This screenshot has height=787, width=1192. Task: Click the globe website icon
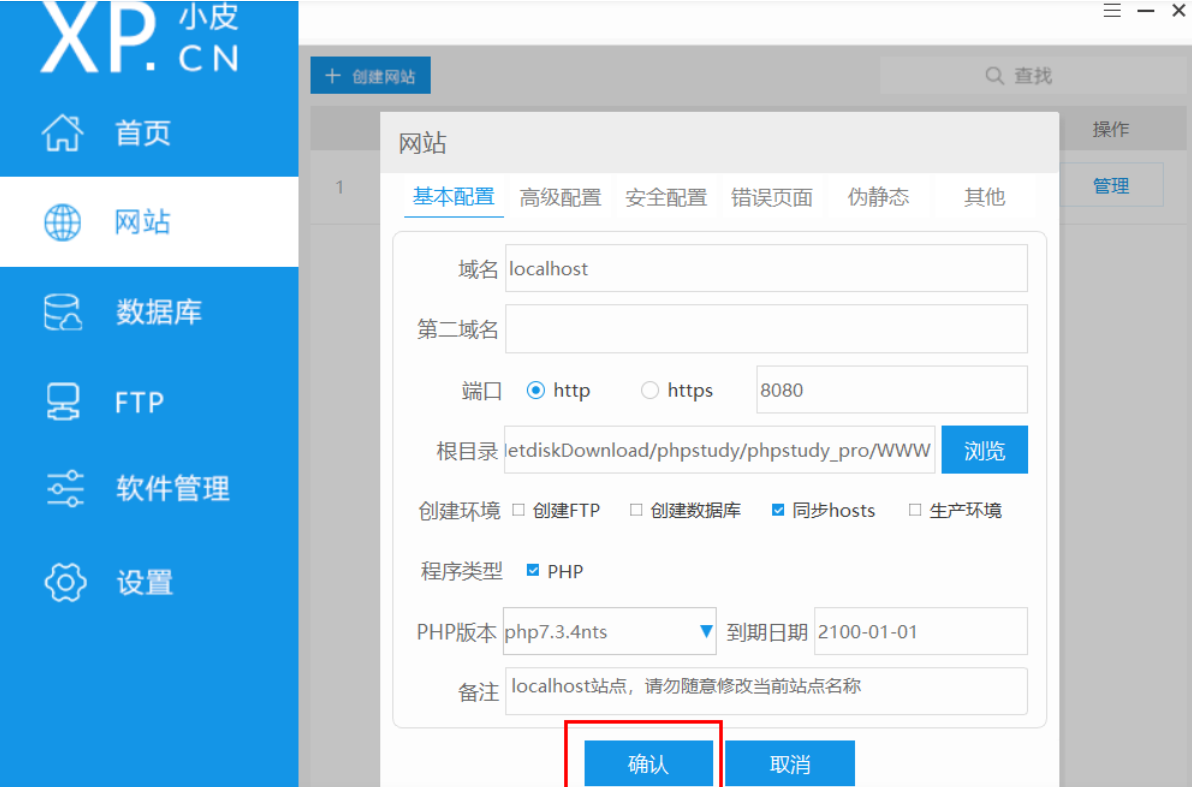62,223
